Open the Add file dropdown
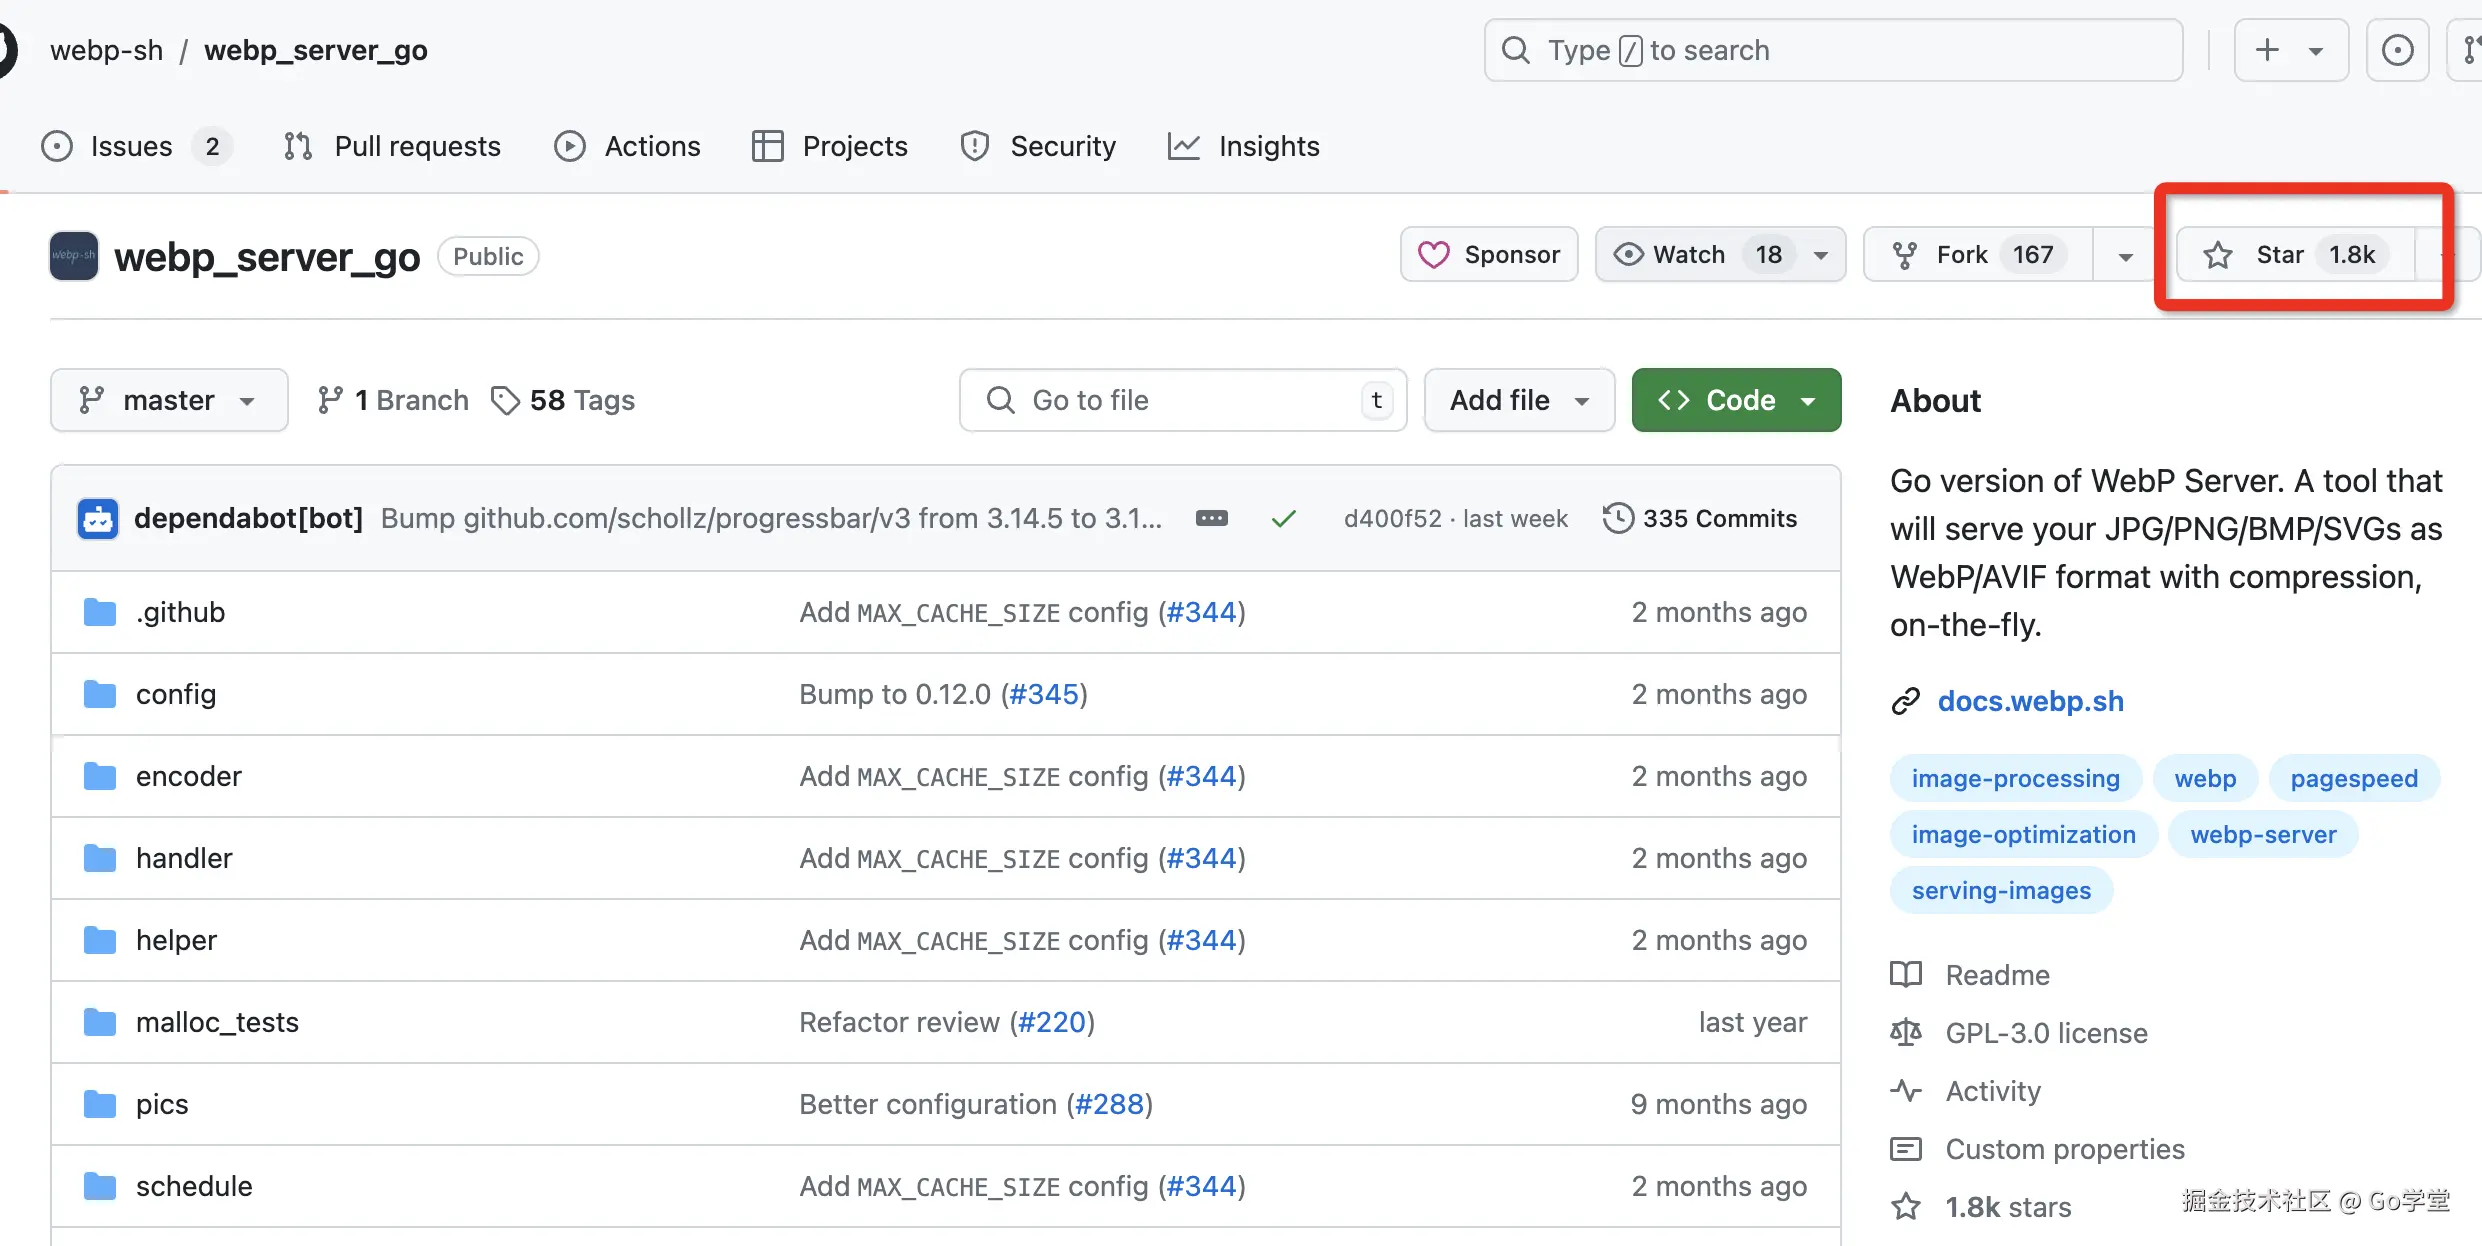The image size is (2482, 1246). [1519, 400]
